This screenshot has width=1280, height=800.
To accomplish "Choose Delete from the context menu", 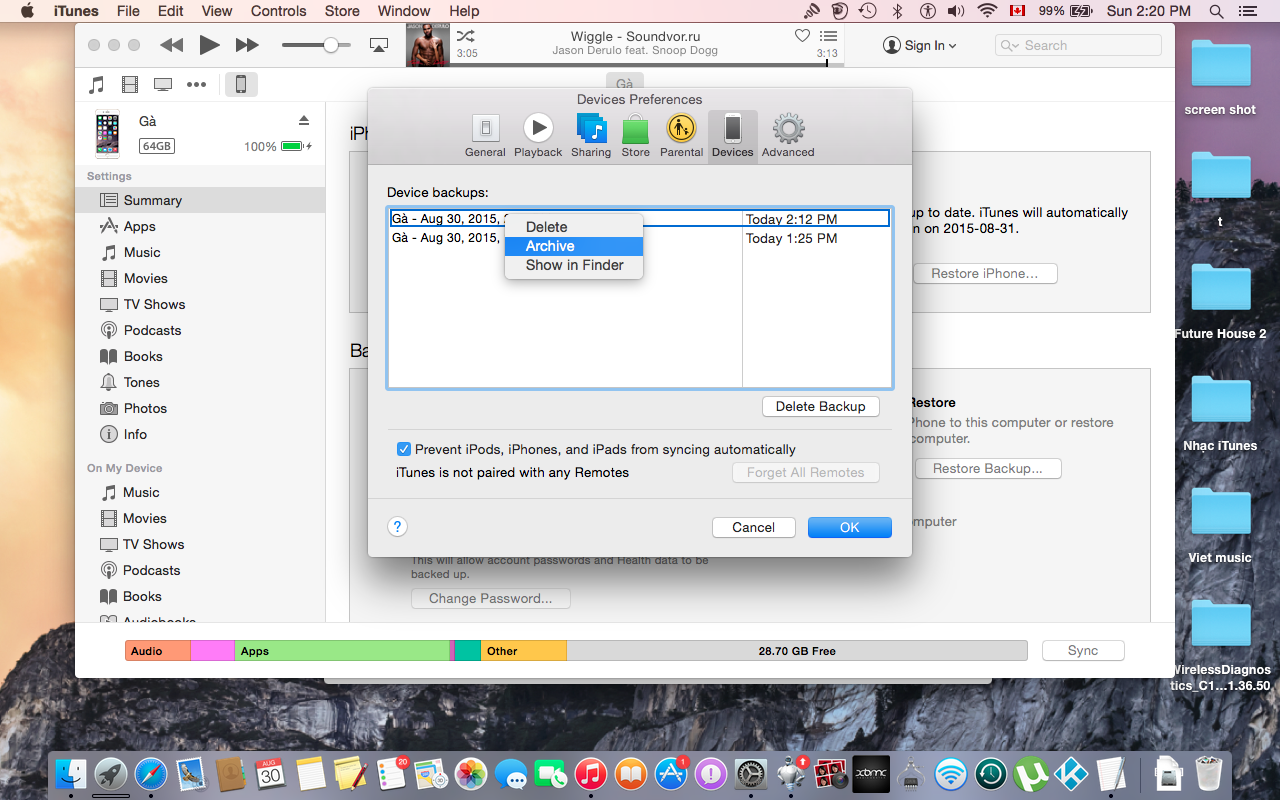I will tap(574, 227).
